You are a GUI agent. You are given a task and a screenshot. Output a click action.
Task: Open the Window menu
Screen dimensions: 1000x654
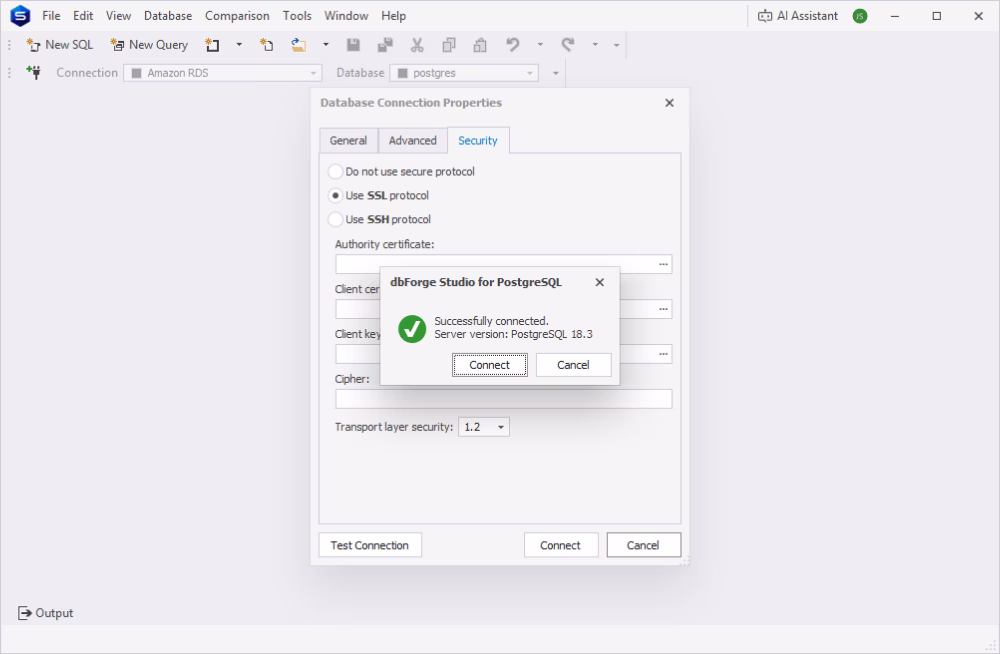346,15
